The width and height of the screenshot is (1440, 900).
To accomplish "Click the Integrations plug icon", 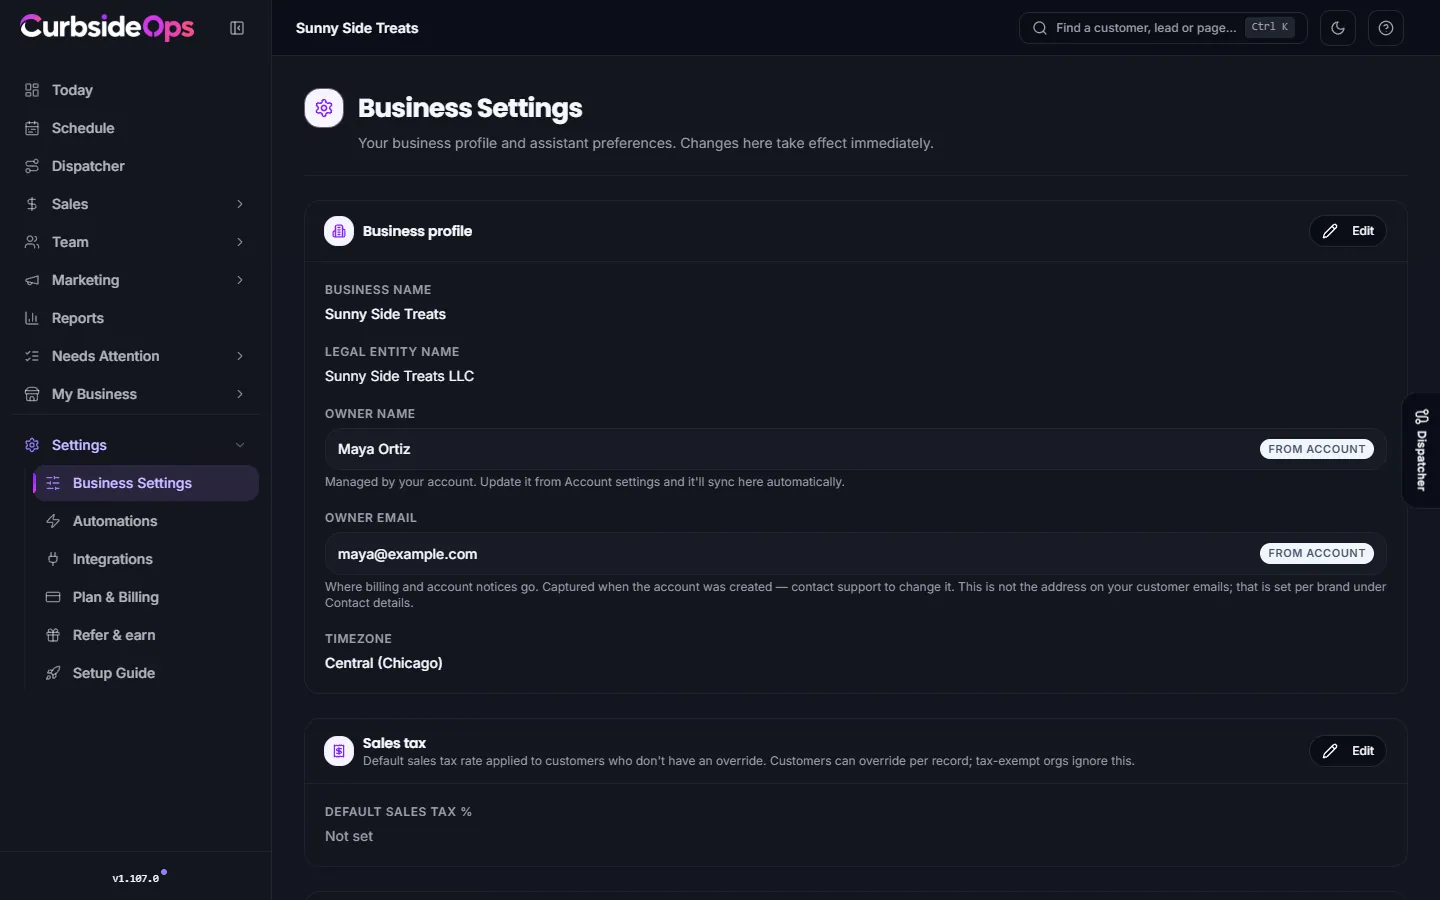I will coord(53,559).
